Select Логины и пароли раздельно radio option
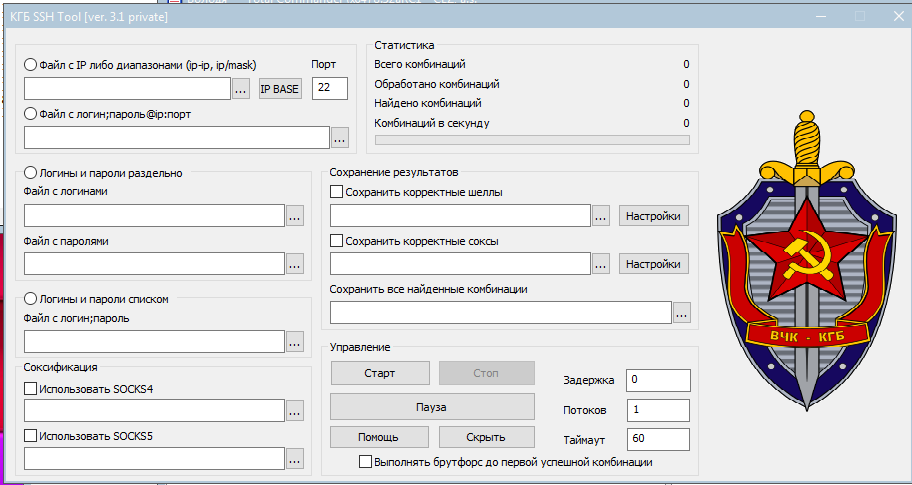Image resolution: width=912 pixels, height=485 pixels. [x=30, y=173]
